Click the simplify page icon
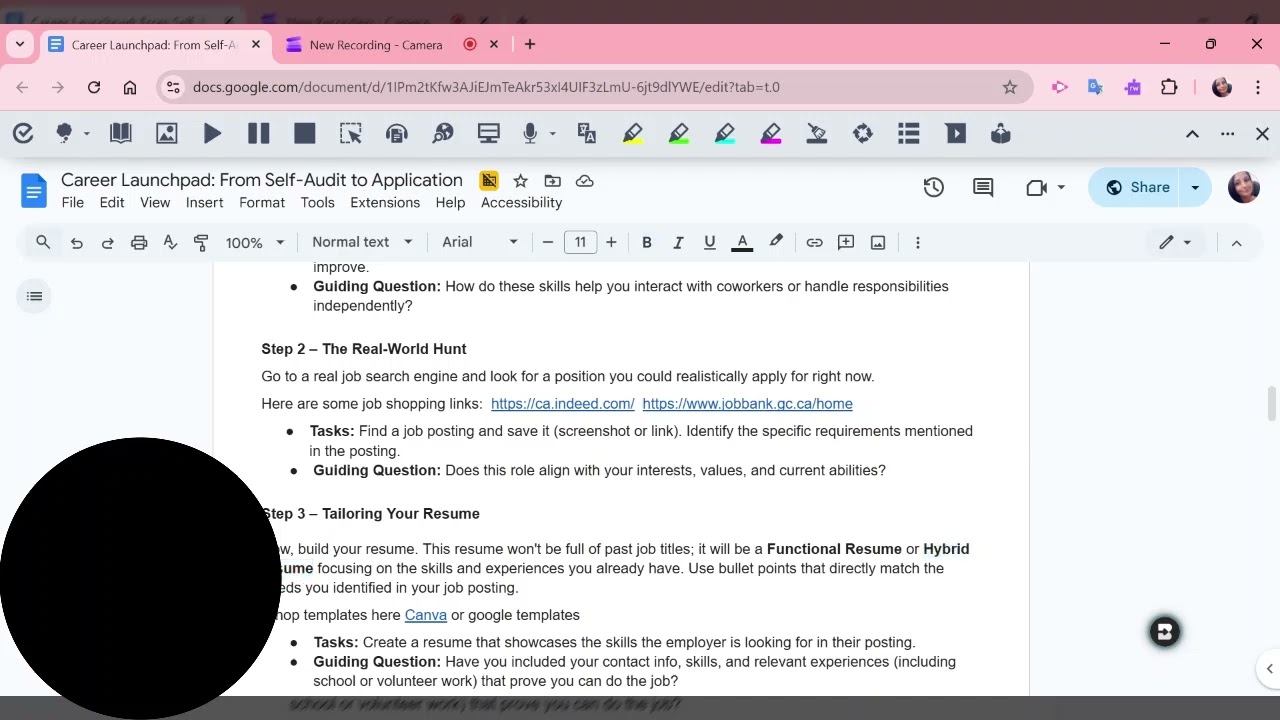1280x720 pixels. click(956, 133)
